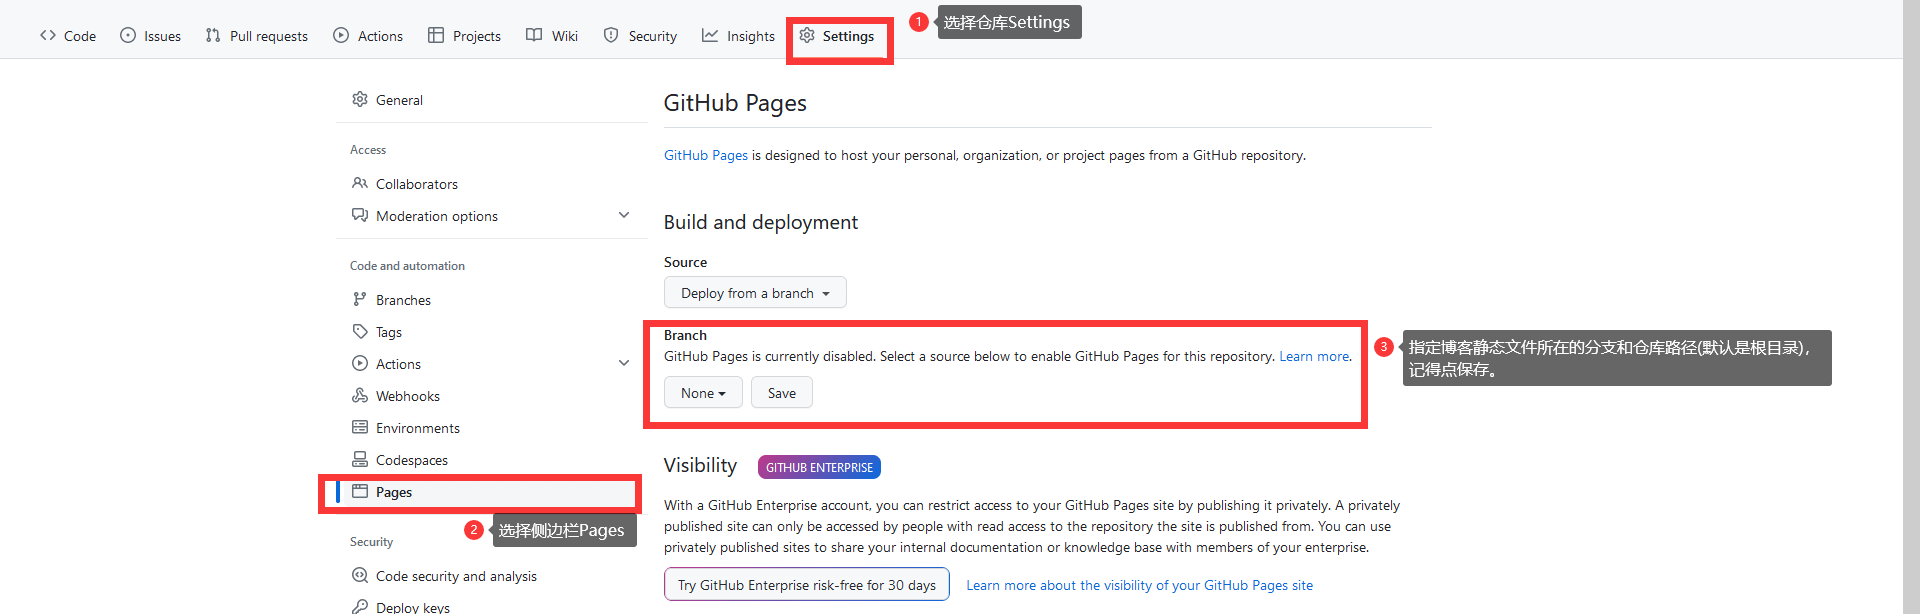
Task: Follow the GitHub Pages link in description
Action: (706, 155)
